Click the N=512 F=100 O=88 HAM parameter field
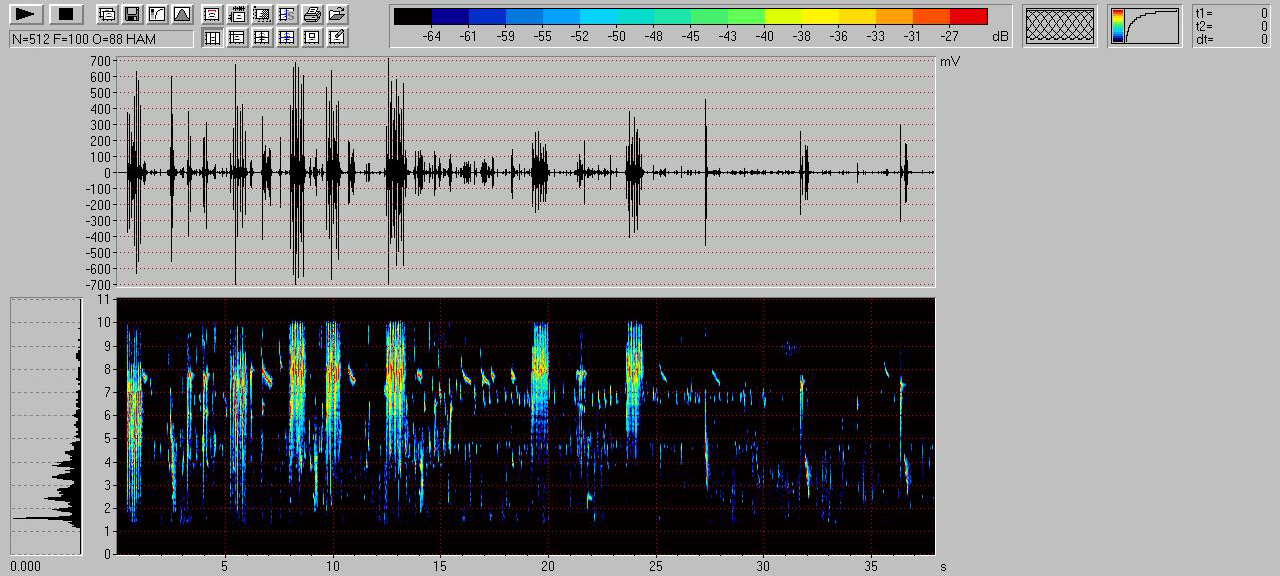The width and height of the screenshot is (1280, 576). (x=101, y=39)
